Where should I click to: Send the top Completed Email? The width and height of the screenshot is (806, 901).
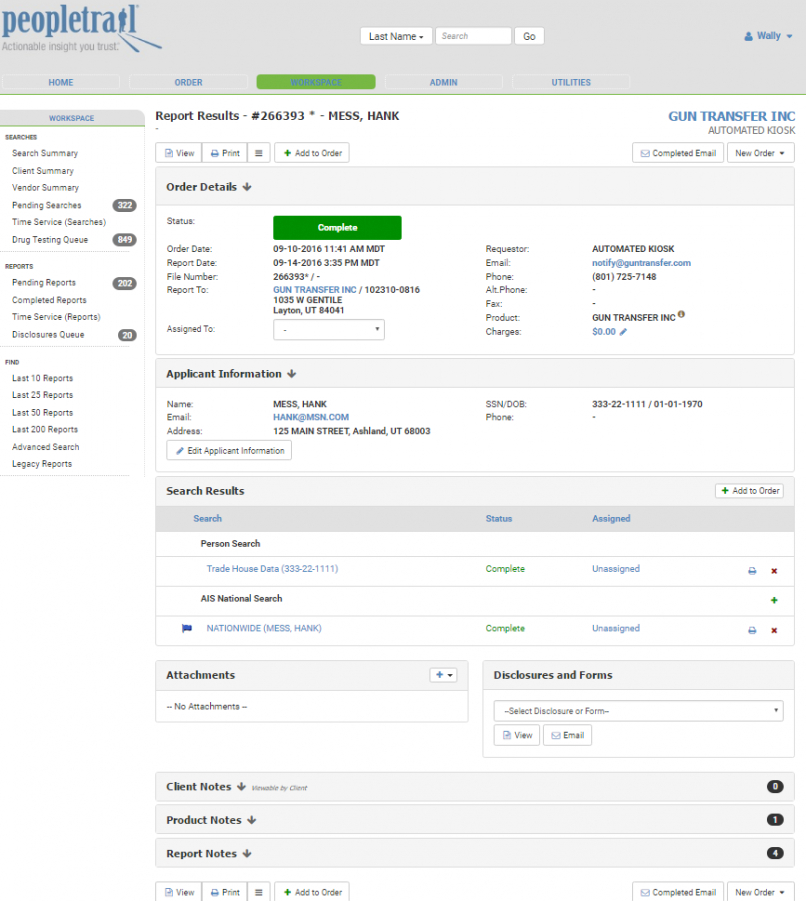pyautogui.click(x=678, y=153)
